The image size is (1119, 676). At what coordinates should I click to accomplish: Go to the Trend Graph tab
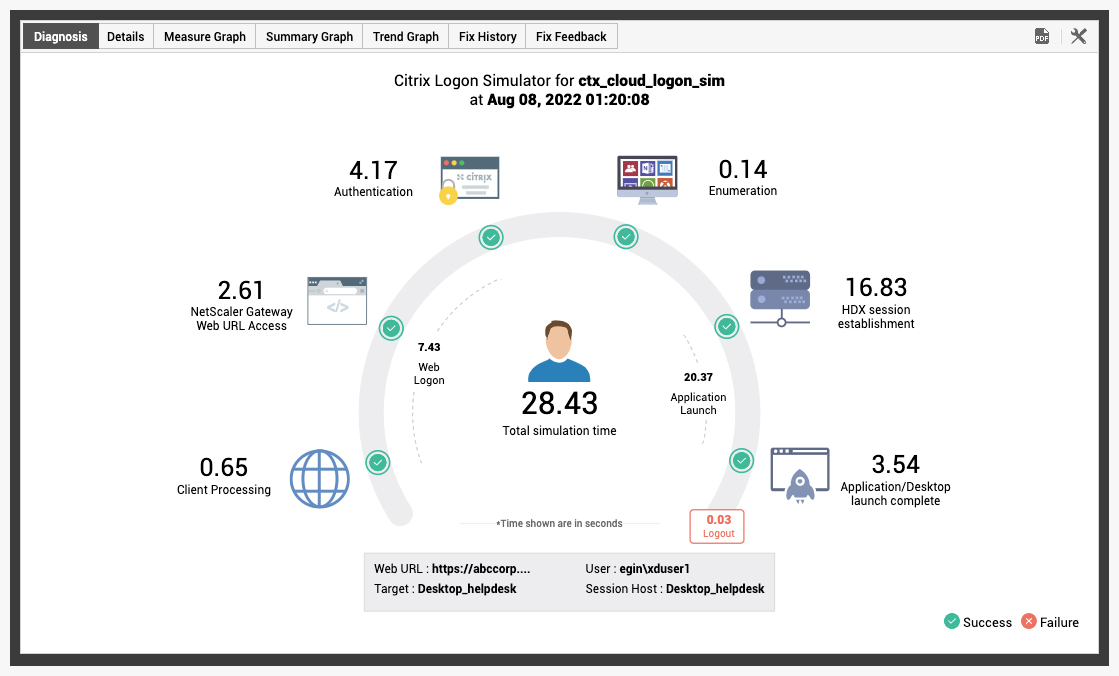405,36
